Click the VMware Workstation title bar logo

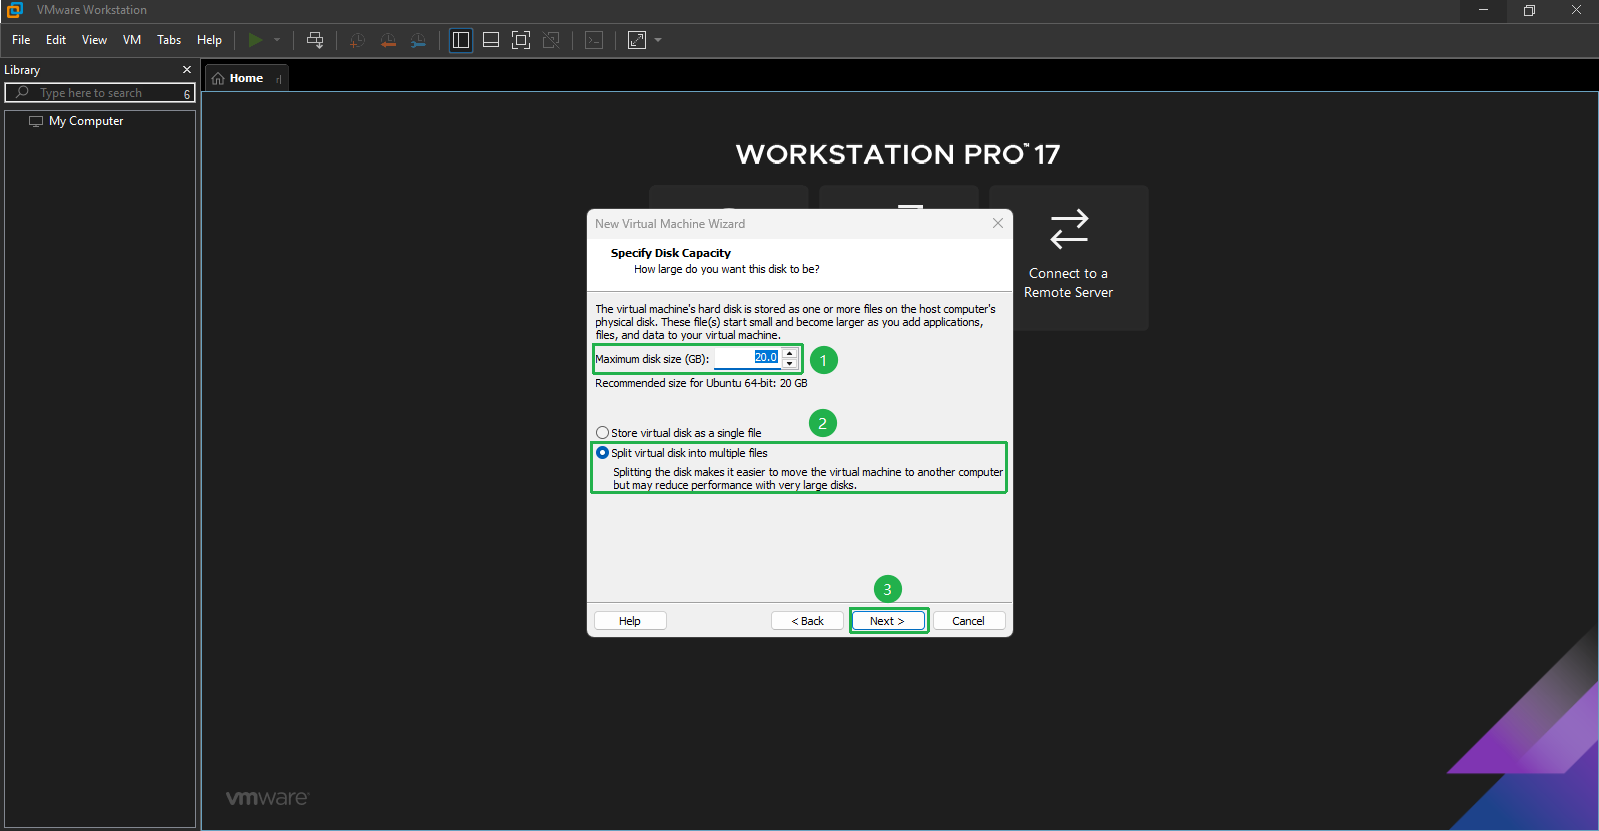pos(14,10)
